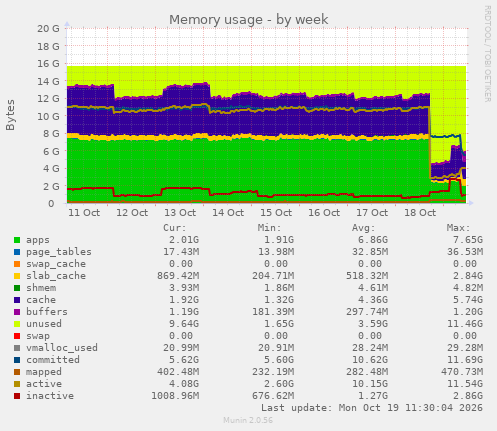Click the page_tables min value 13.98M

276,252
